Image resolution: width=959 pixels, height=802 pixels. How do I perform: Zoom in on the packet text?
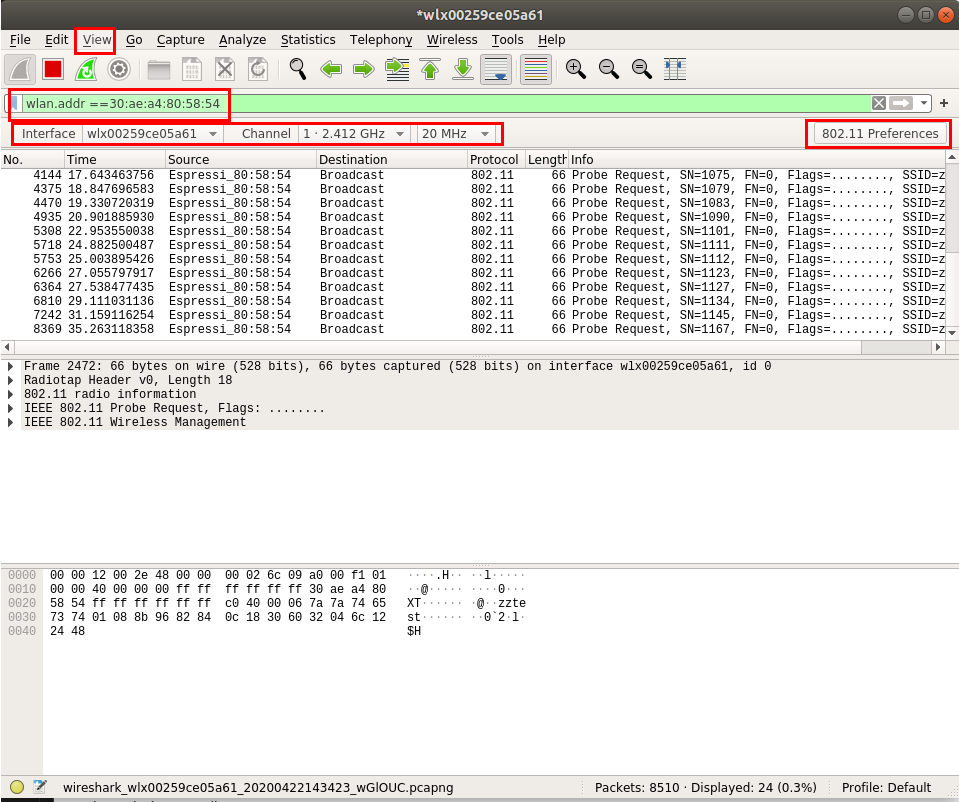(x=576, y=69)
